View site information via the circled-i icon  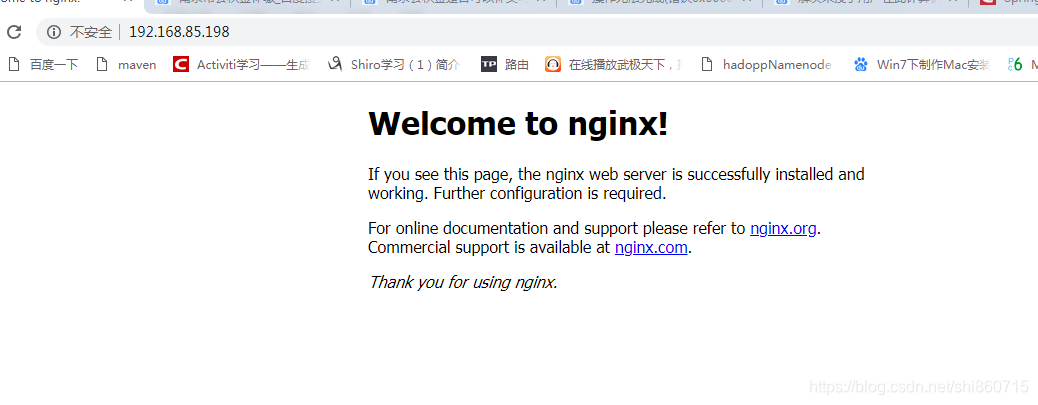click(x=54, y=32)
